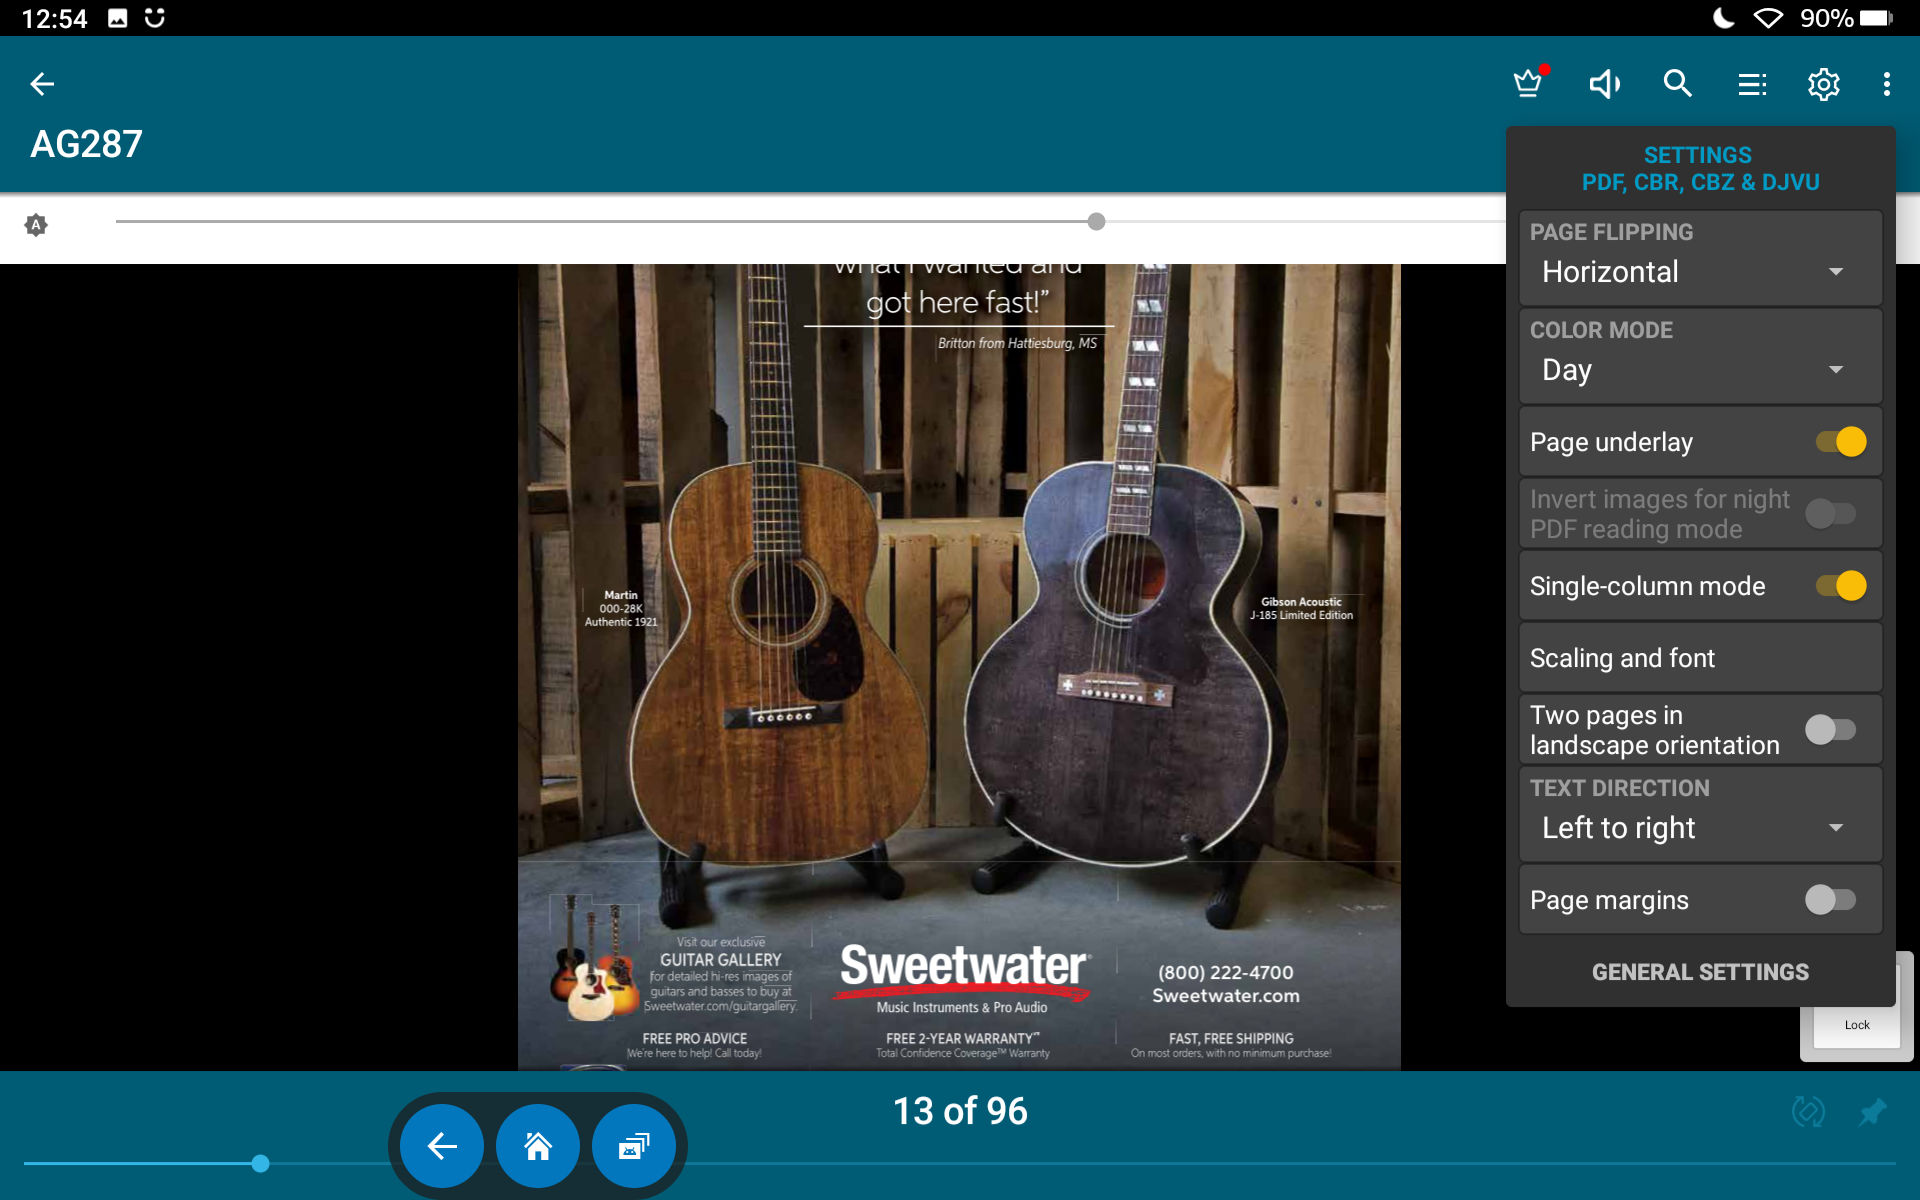Tap the sync notification icon beside the picture icon
Viewport: 1920px width, 1200px height.
pos(154,18)
